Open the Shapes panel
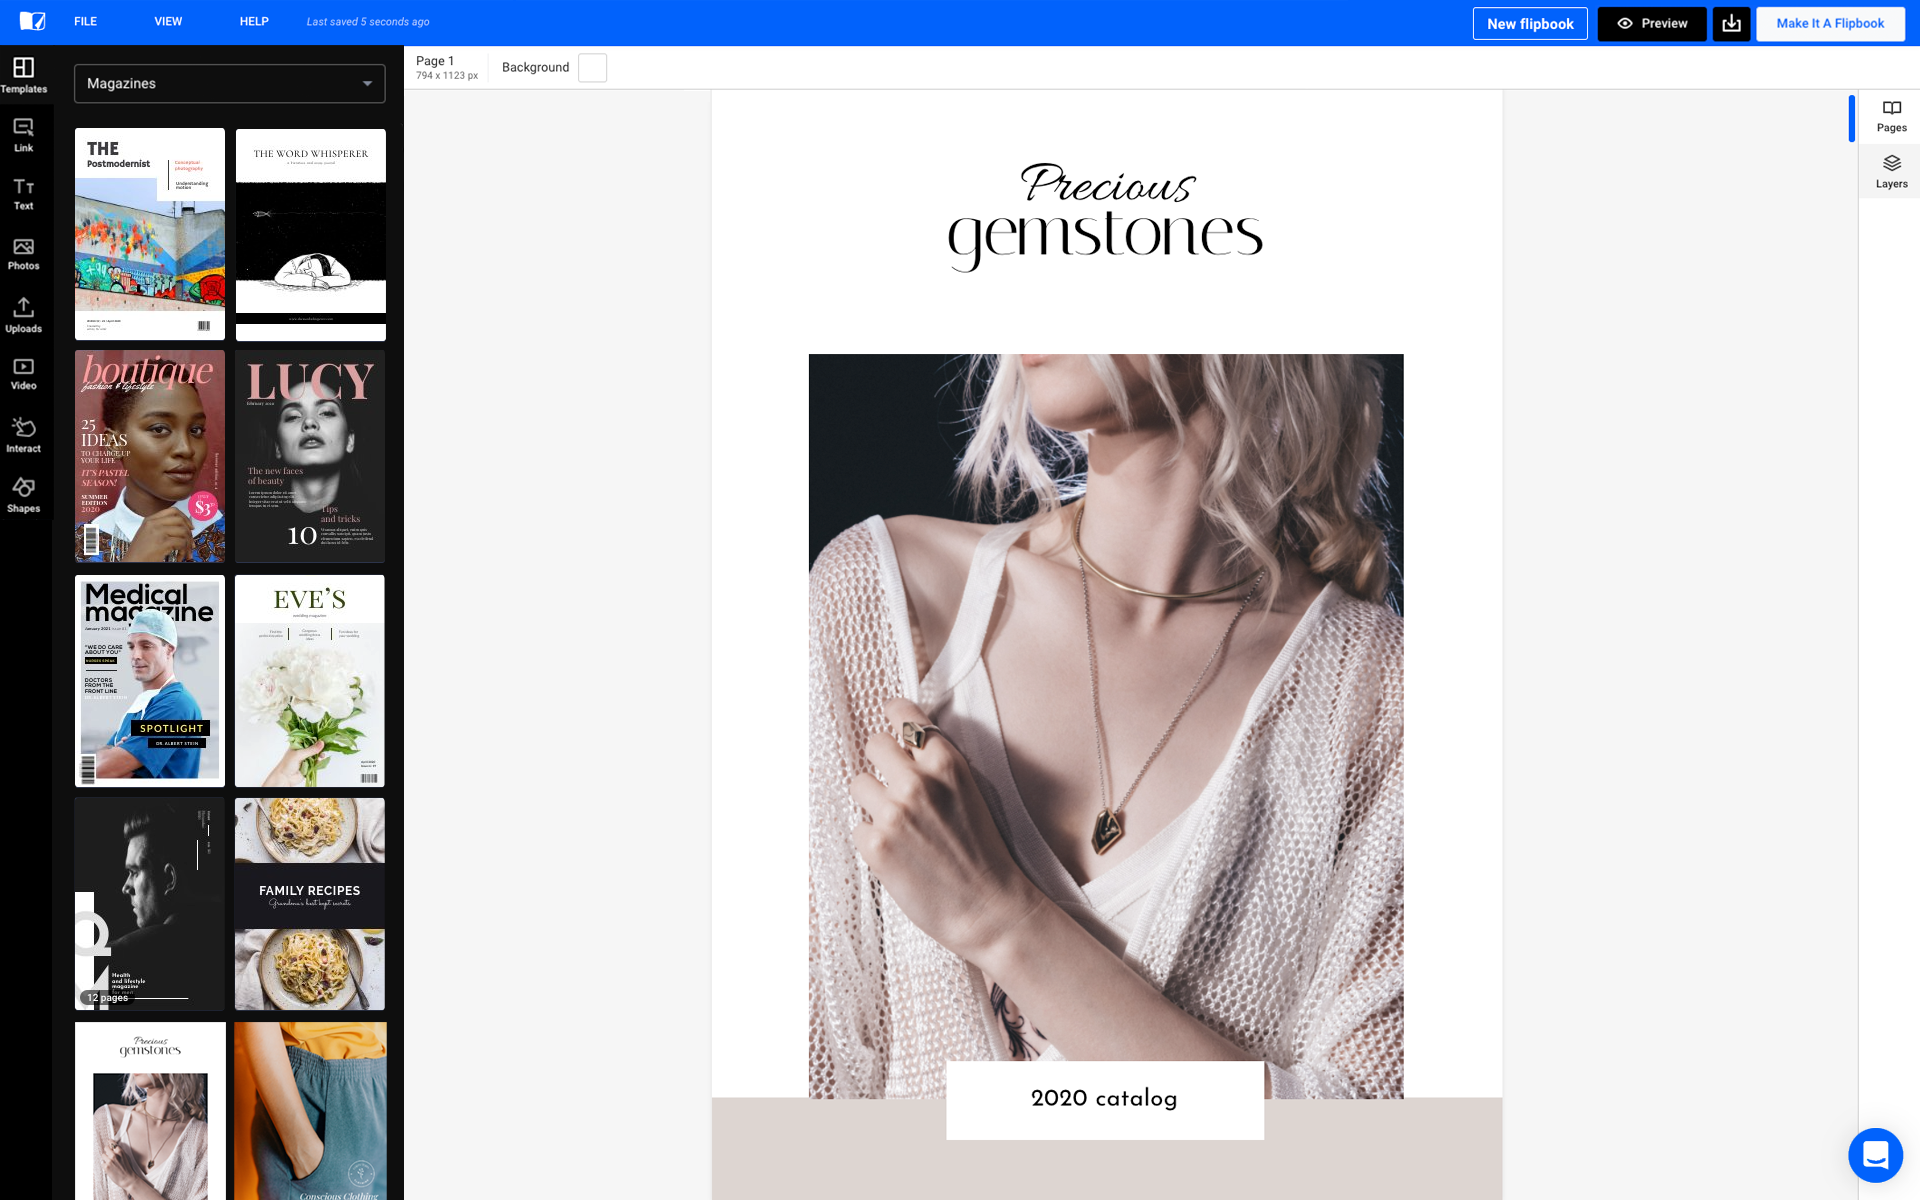The width and height of the screenshot is (1920, 1200). (x=24, y=494)
